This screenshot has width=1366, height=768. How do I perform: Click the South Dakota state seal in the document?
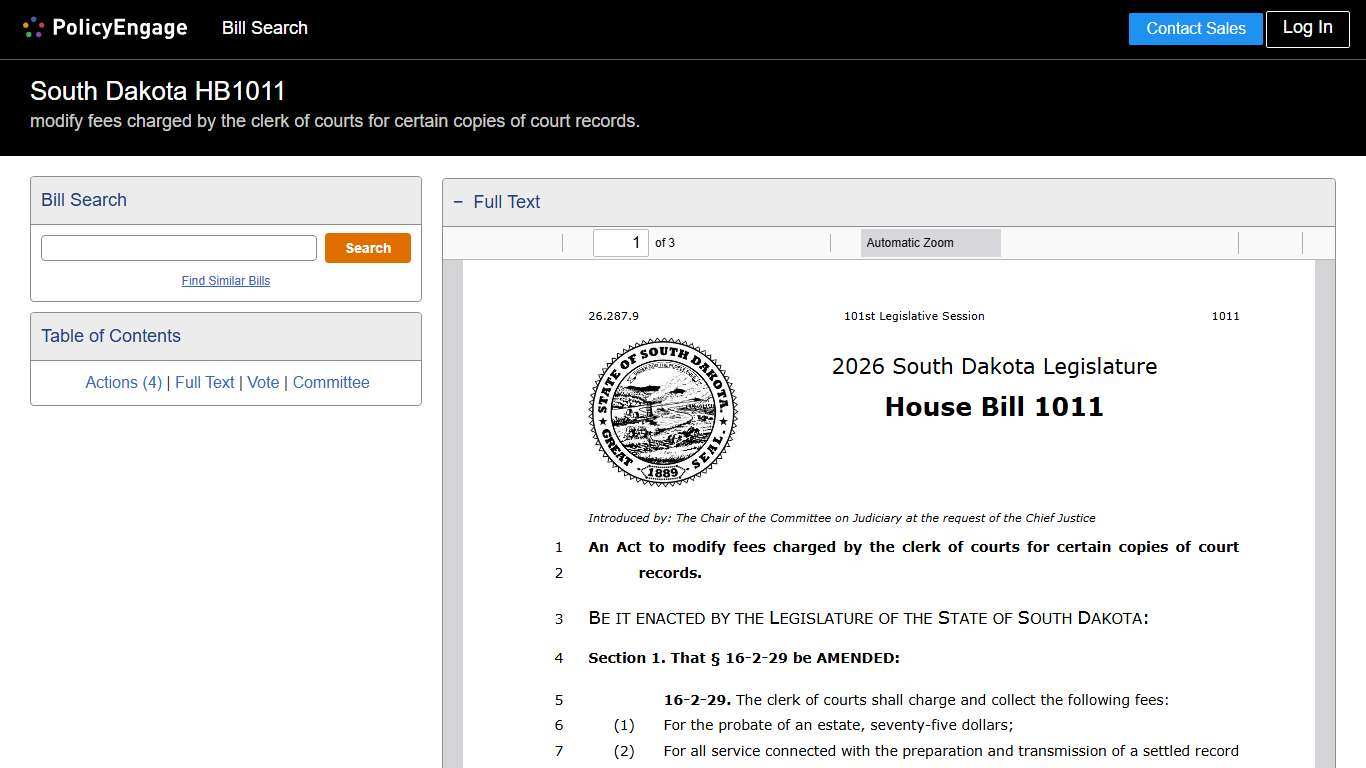(x=662, y=412)
